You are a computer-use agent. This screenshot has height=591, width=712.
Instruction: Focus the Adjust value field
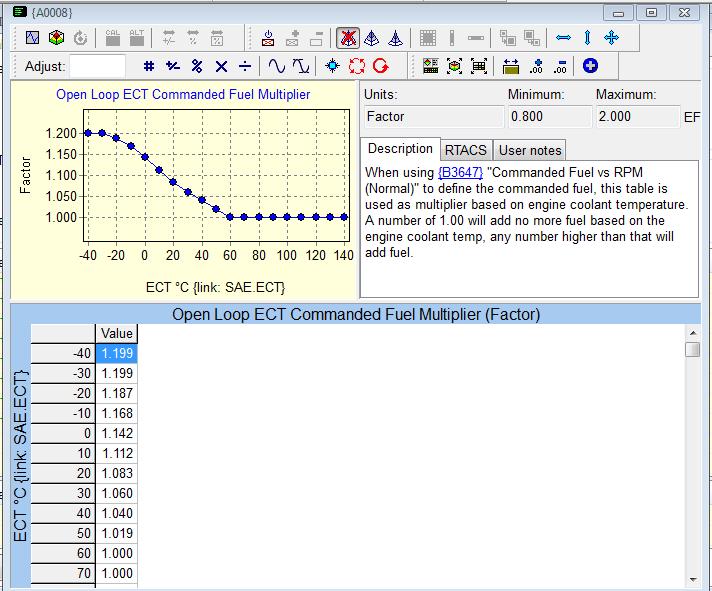[98, 66]
